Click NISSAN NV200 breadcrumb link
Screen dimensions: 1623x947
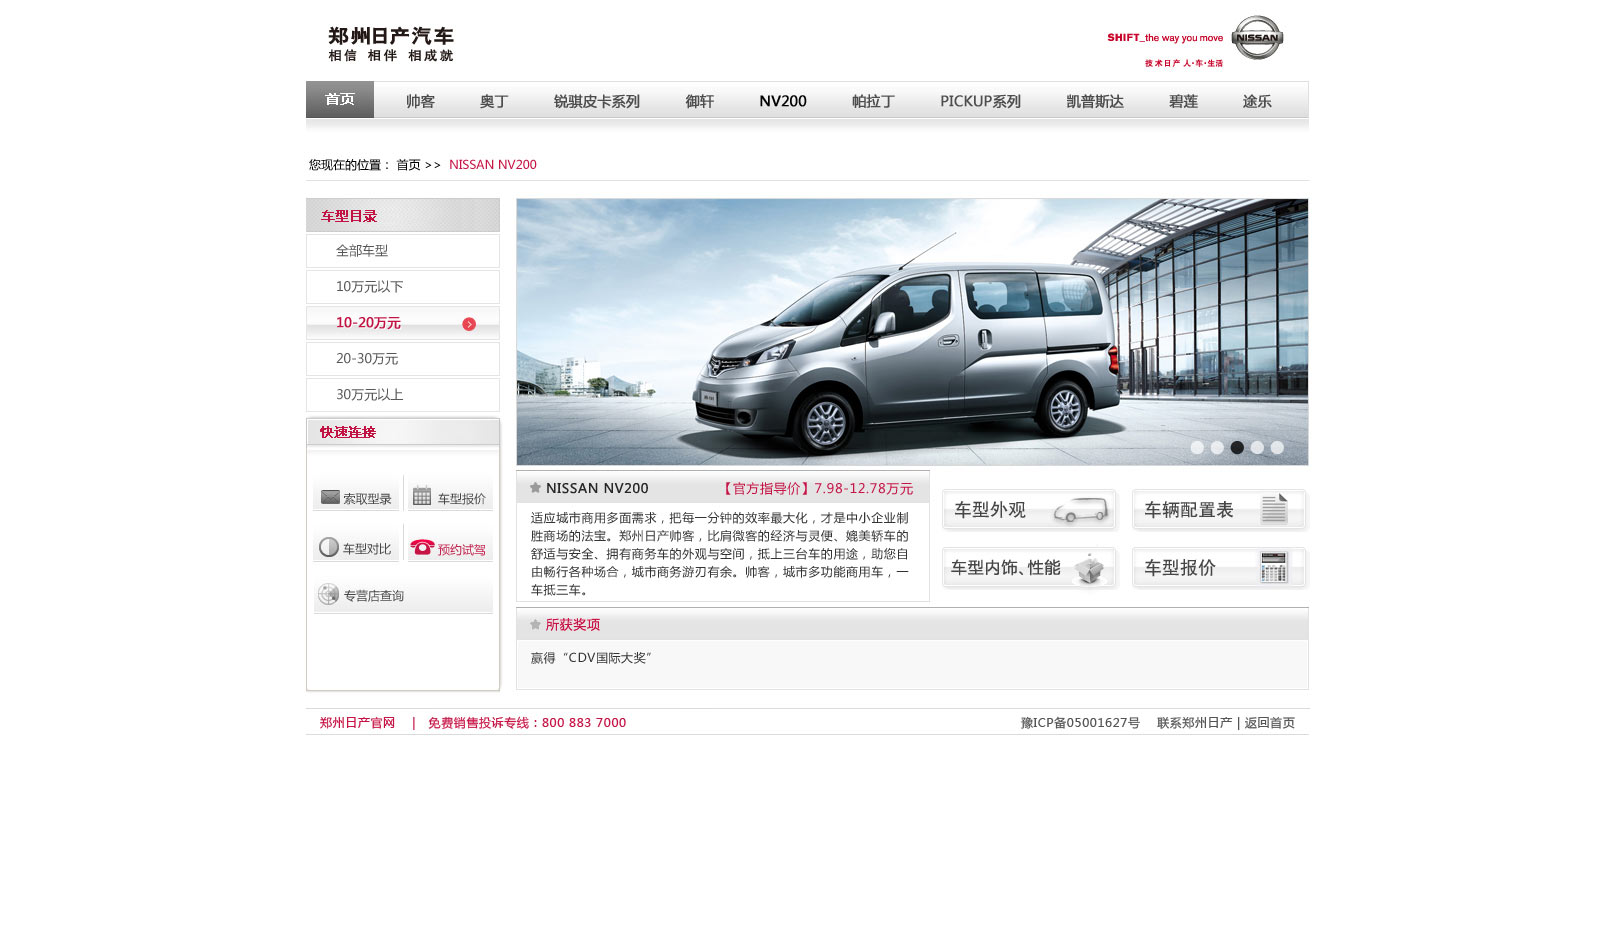(x=493, y=165)
